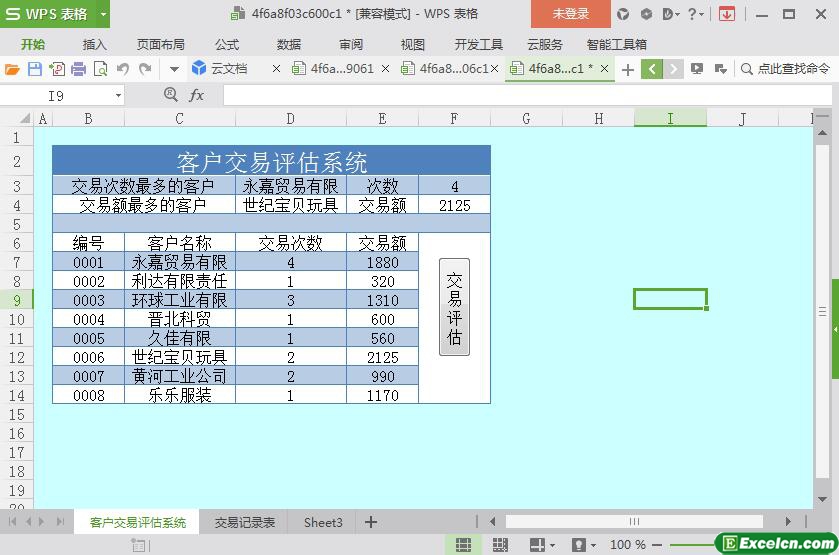The height and width of the screenshot is (555, 839).
Task: Open the 插入 ribbon tab
Action: click(94, 44)
